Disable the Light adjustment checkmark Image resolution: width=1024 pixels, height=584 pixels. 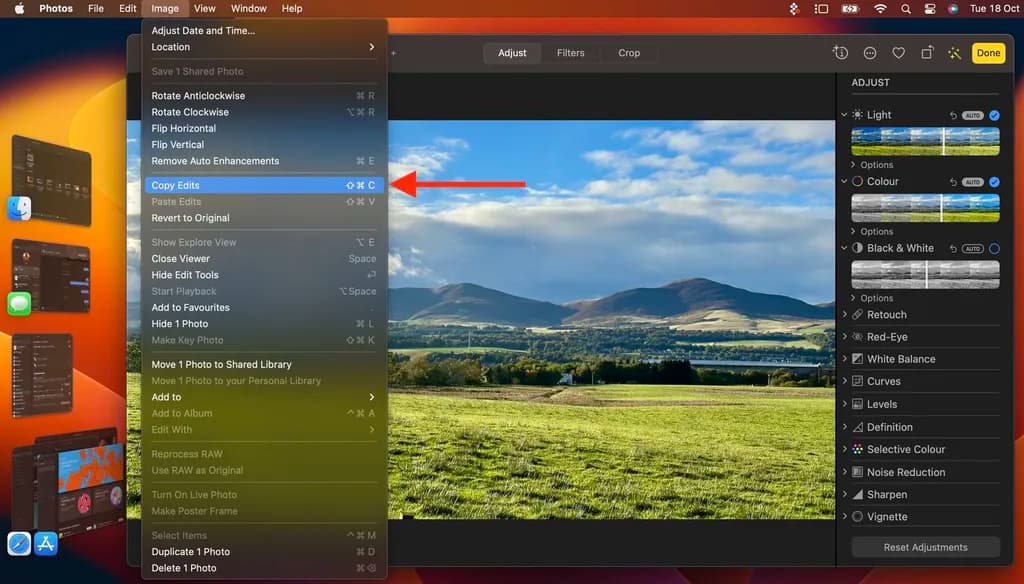coord(994,115)
